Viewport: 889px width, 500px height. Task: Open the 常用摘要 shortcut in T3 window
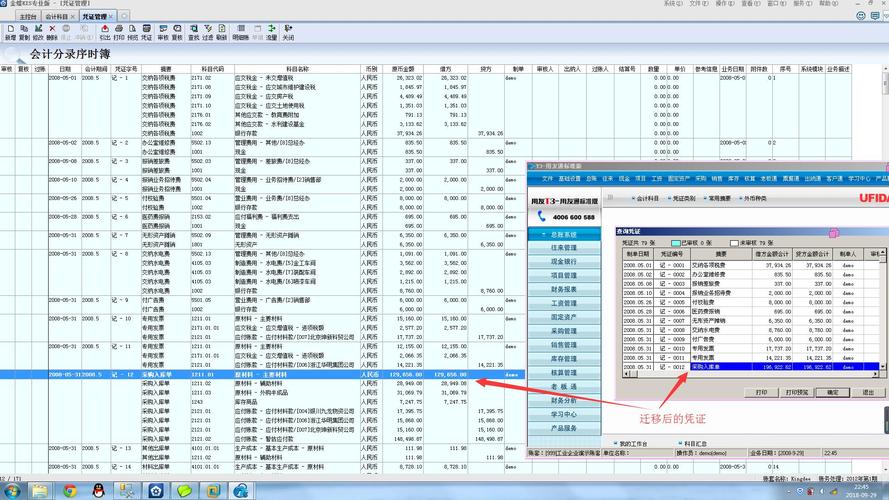(x=717, y=198)
